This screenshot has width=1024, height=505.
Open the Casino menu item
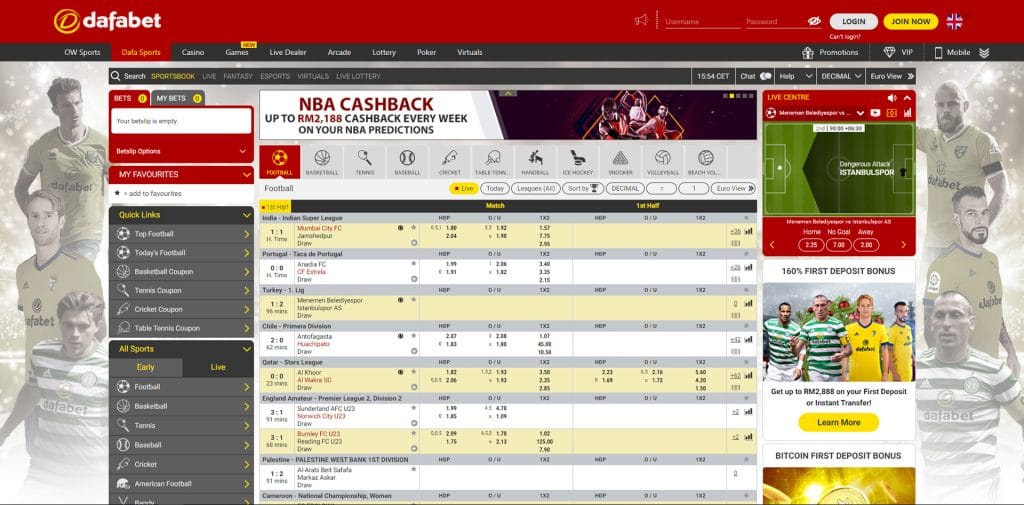193,52
